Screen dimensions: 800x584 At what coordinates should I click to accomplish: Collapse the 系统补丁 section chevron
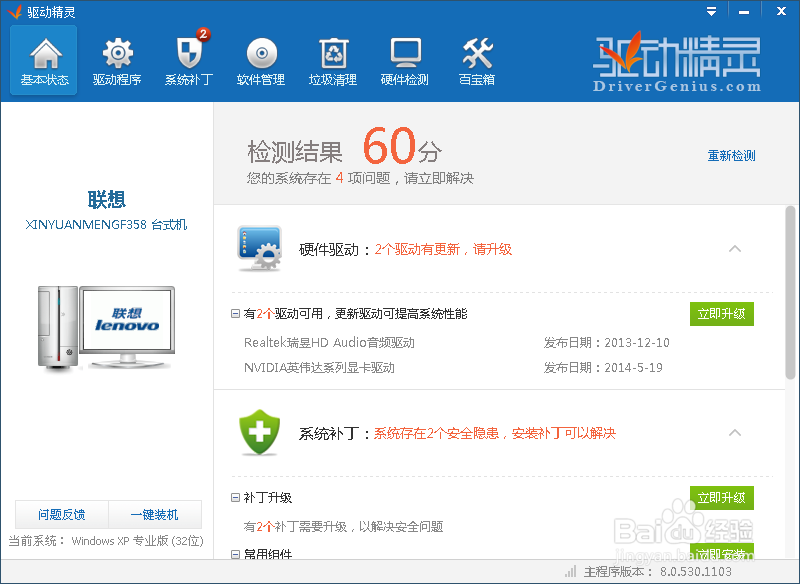pyautogui.click(x=735, y=433)
